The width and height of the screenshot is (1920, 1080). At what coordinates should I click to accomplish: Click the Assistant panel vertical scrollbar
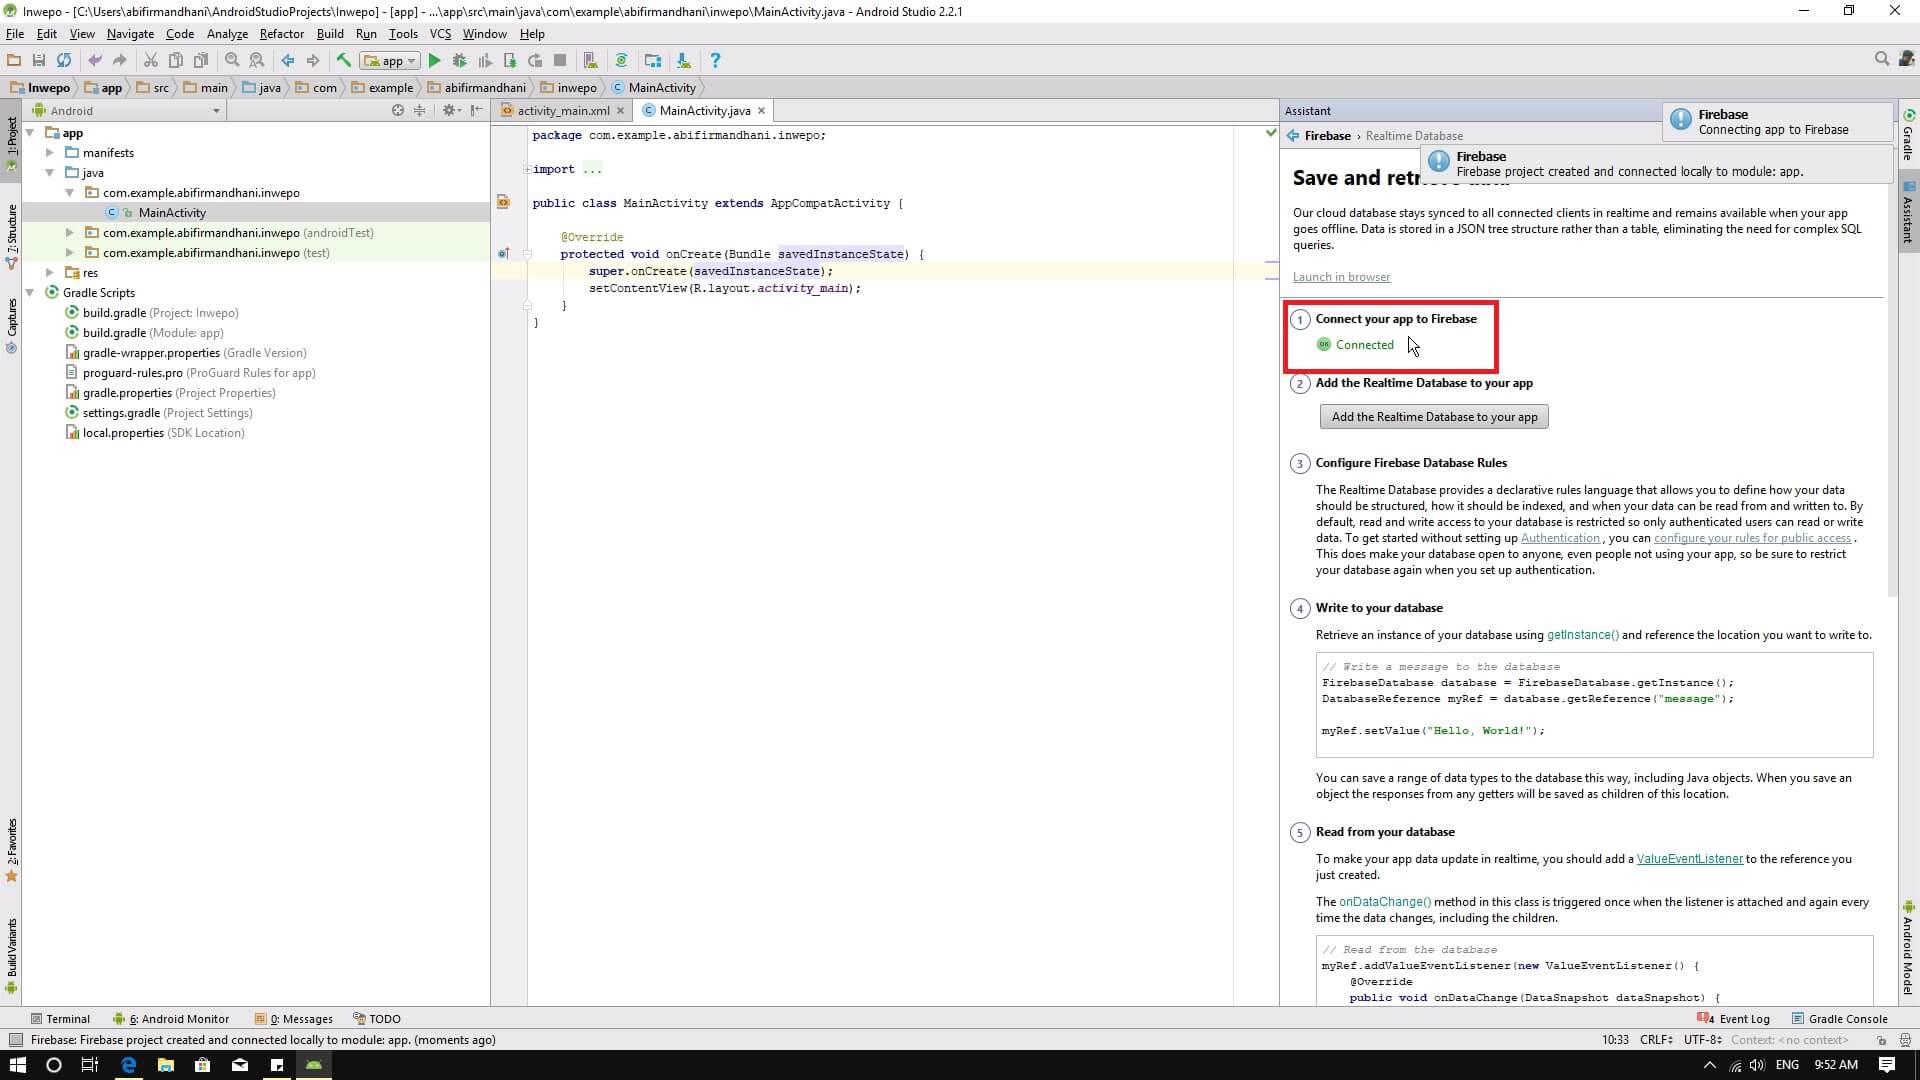[1891, 400]
